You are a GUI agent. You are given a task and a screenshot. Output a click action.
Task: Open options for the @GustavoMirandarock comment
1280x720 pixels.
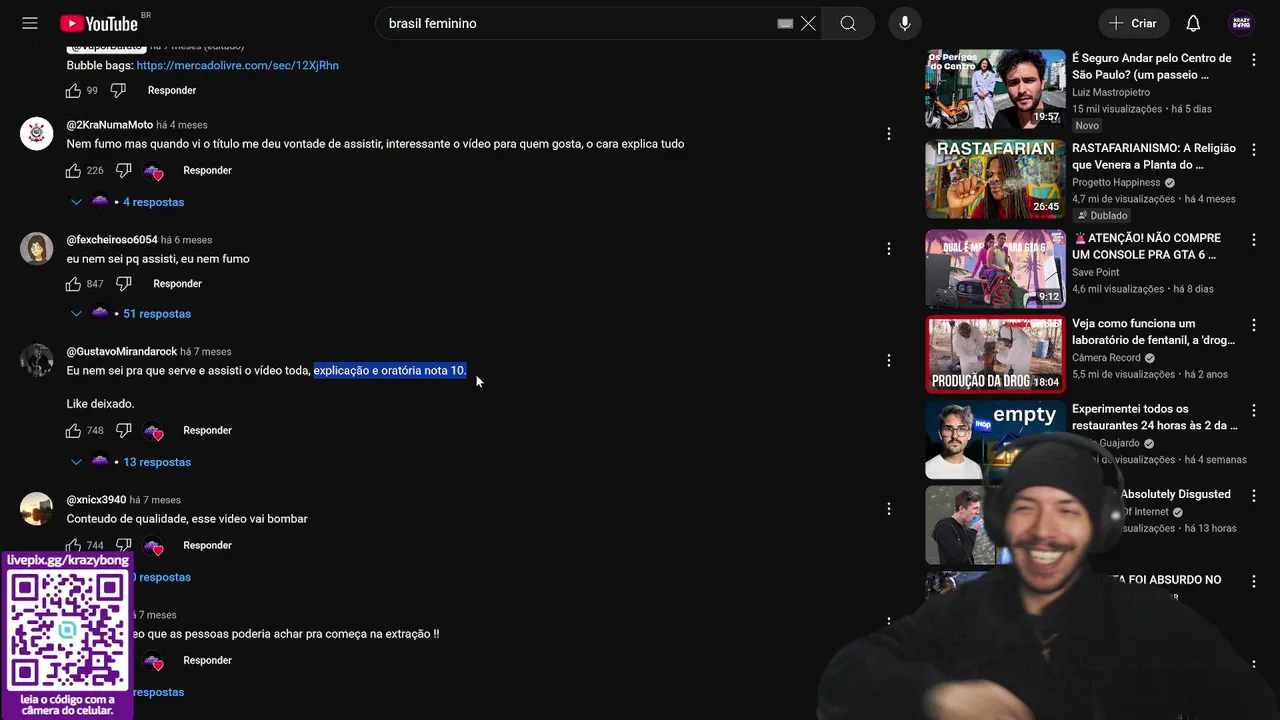coord(889,361)
